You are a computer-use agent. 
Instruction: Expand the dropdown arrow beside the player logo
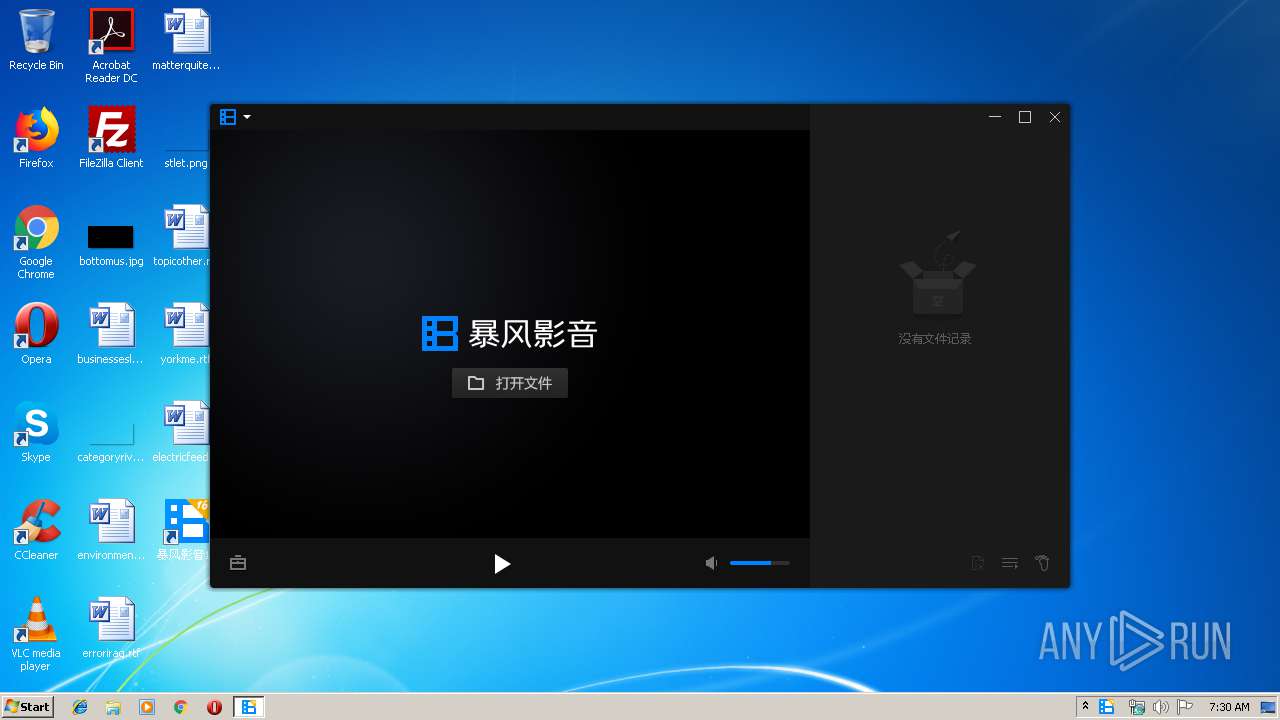tap(247, 117)
